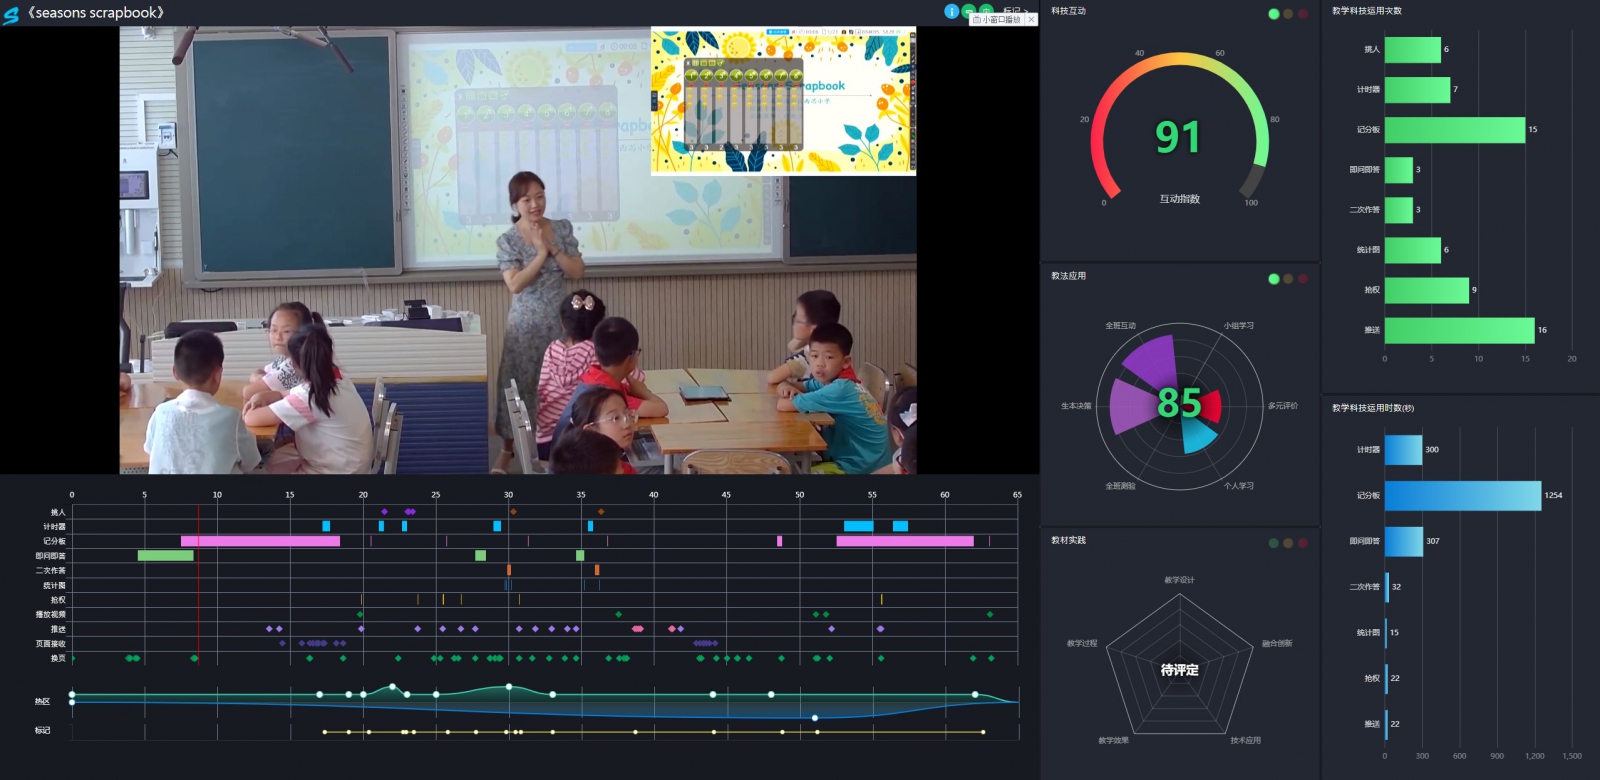Select green status dot in 教材实践 panel

click(x=1273, y=543)
